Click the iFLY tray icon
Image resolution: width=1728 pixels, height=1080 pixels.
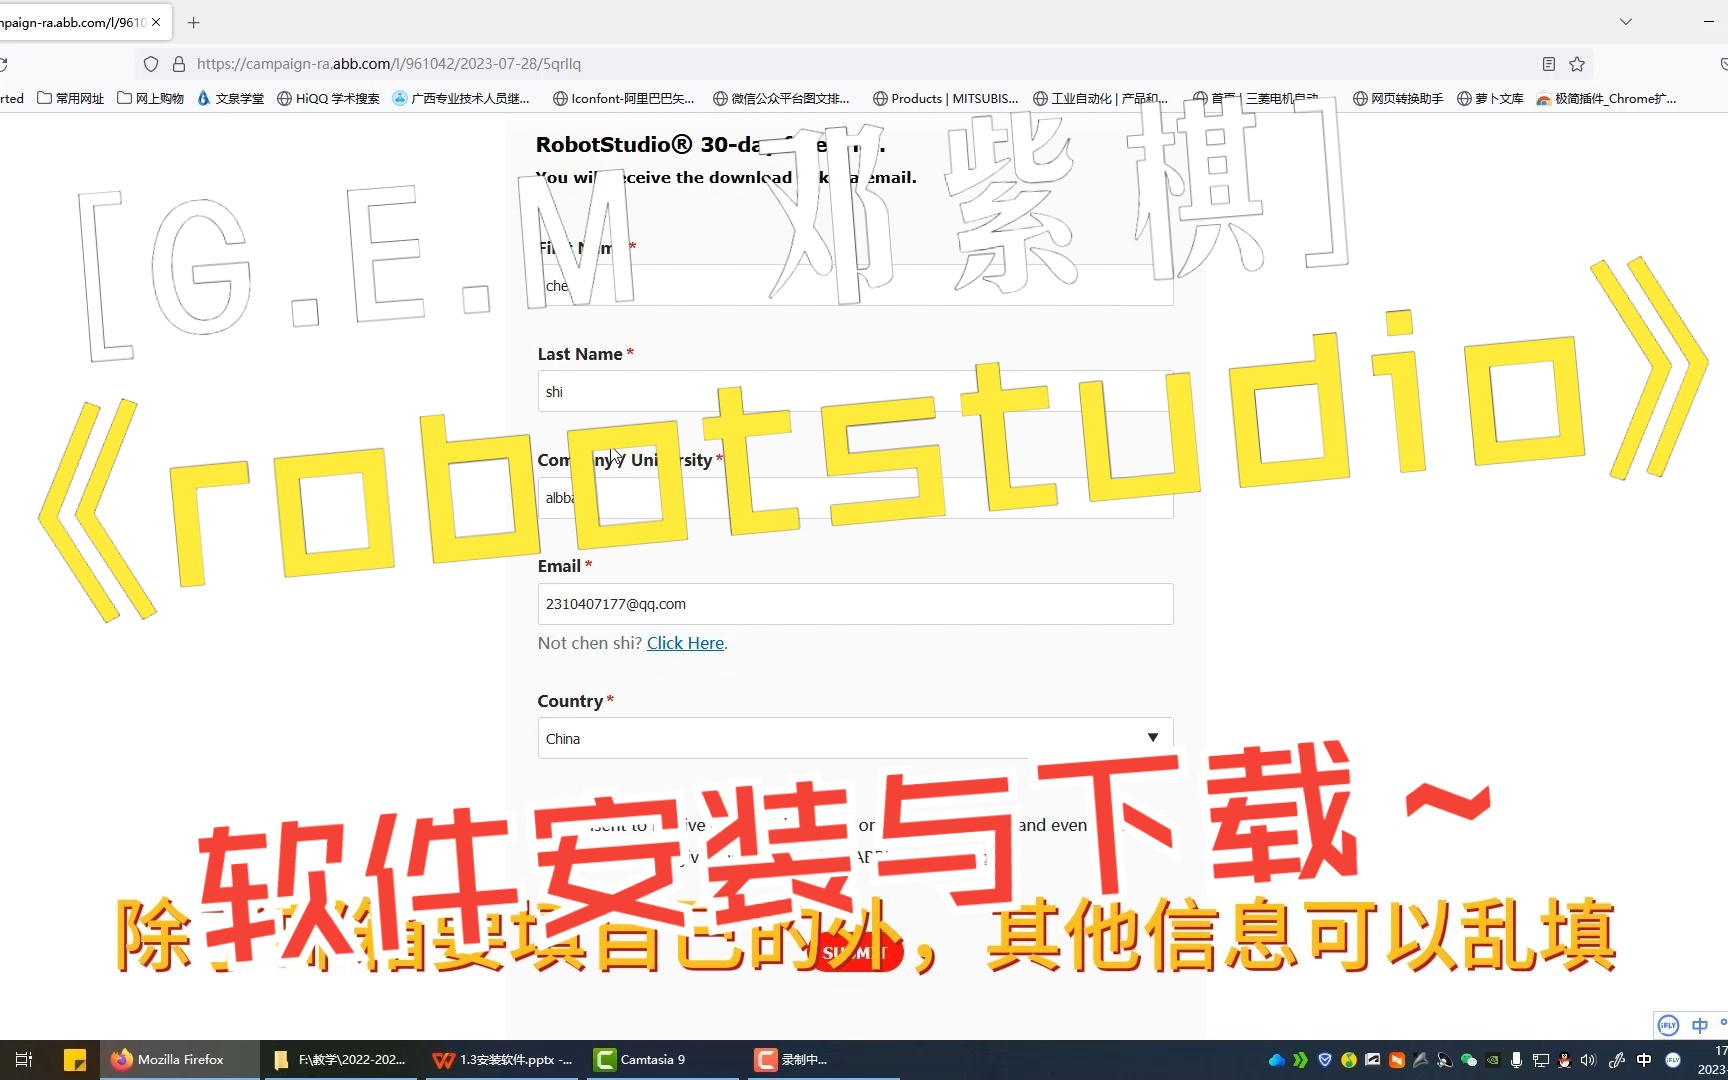(x=1673, y=1060)
